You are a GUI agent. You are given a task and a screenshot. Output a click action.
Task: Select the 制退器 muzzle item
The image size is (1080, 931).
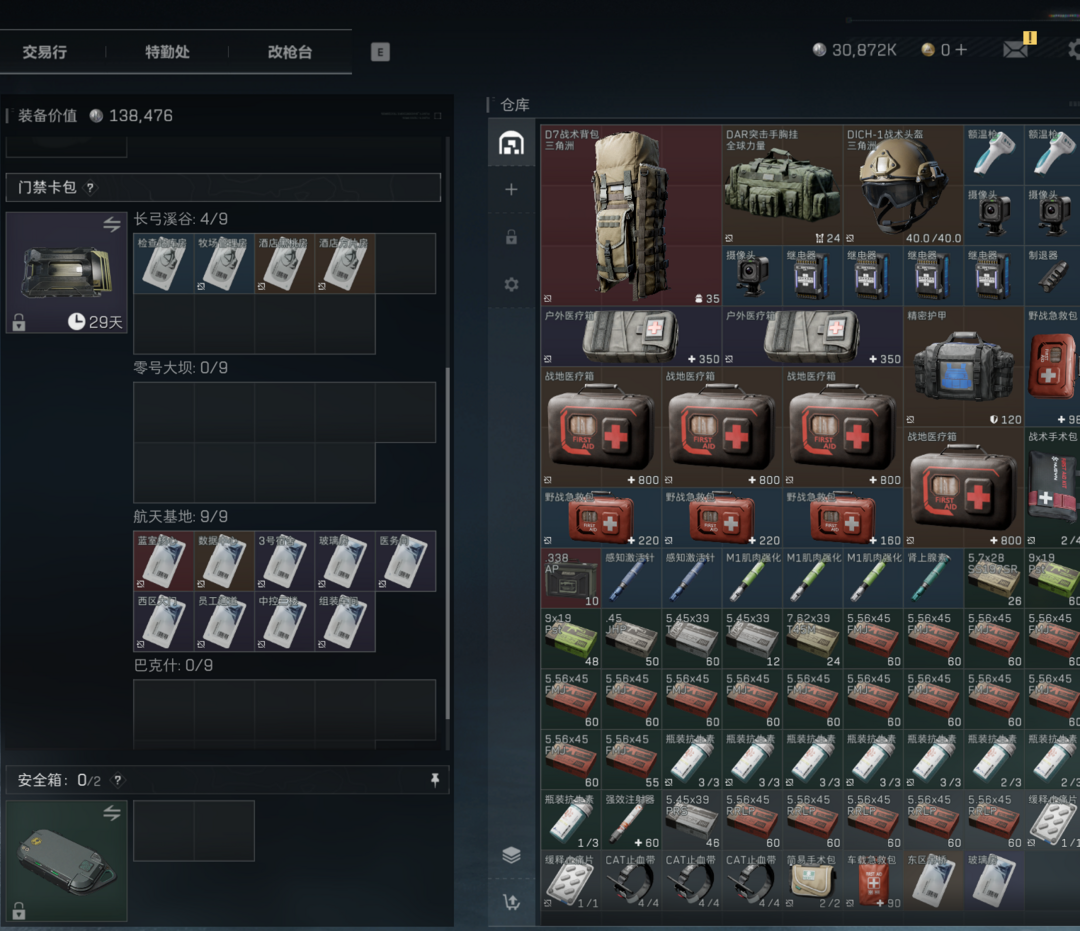[1052, 275]
